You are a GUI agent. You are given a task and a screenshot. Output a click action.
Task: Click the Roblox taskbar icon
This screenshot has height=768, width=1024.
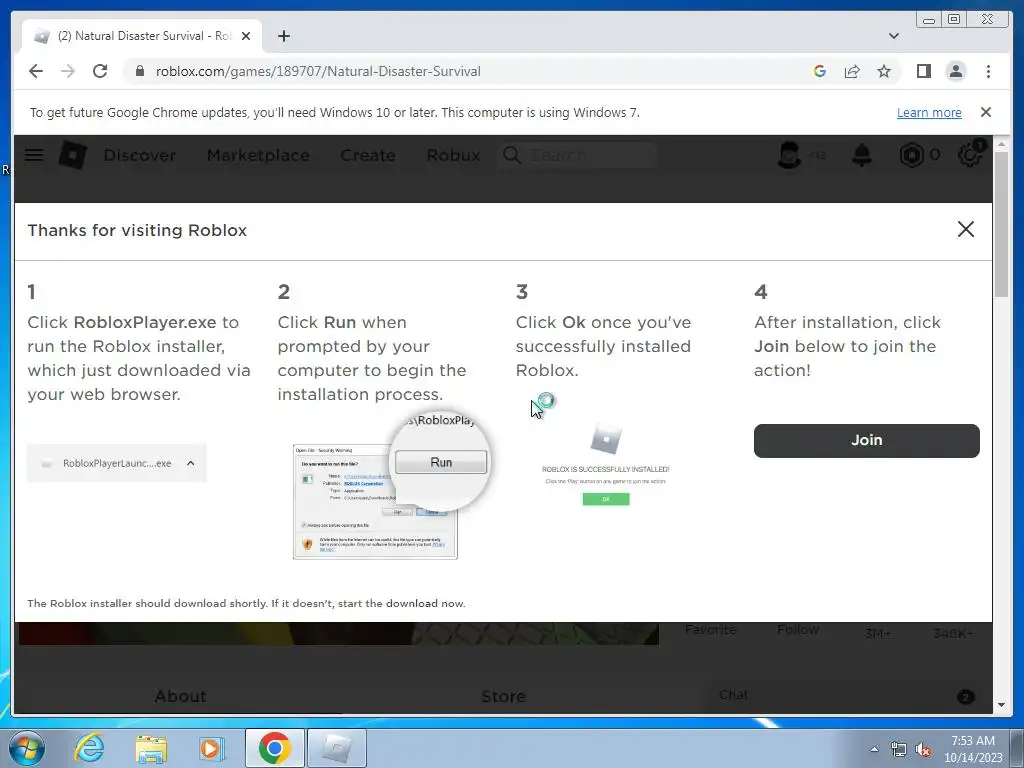coord(336,748)
